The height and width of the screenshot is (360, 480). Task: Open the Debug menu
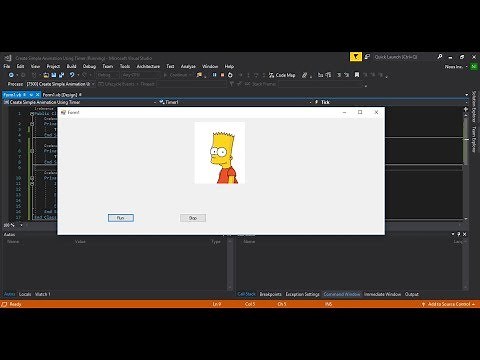[x=89, y=66]
